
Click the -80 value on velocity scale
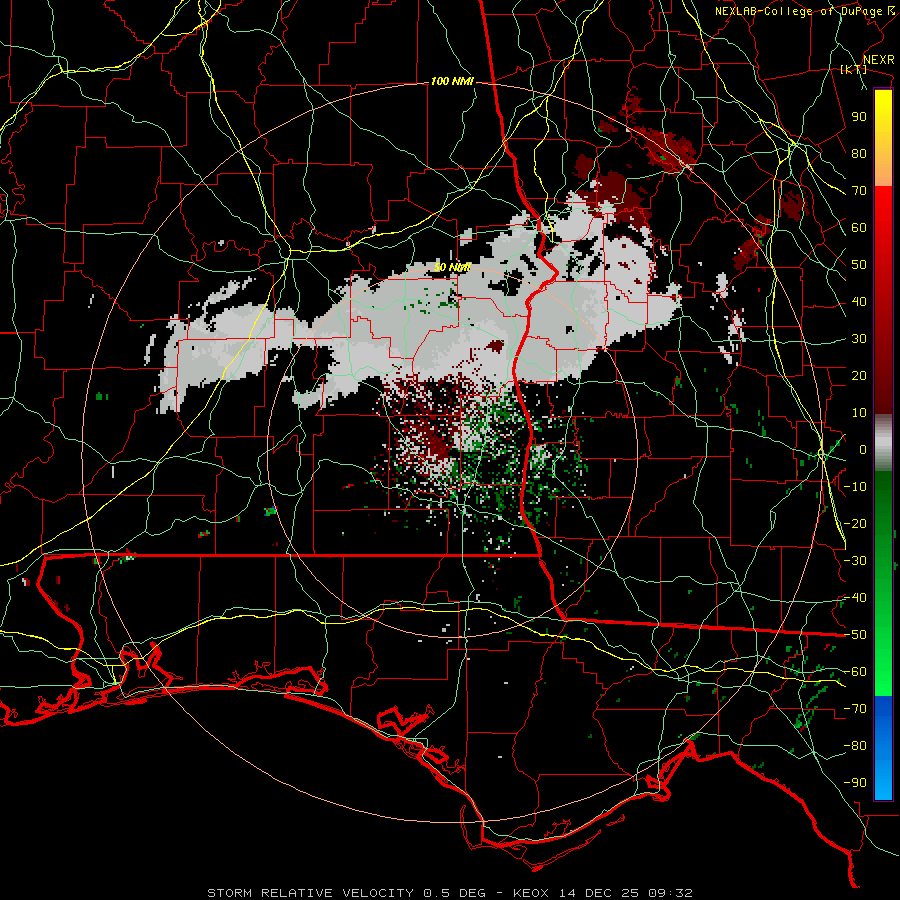coord(855,746)
